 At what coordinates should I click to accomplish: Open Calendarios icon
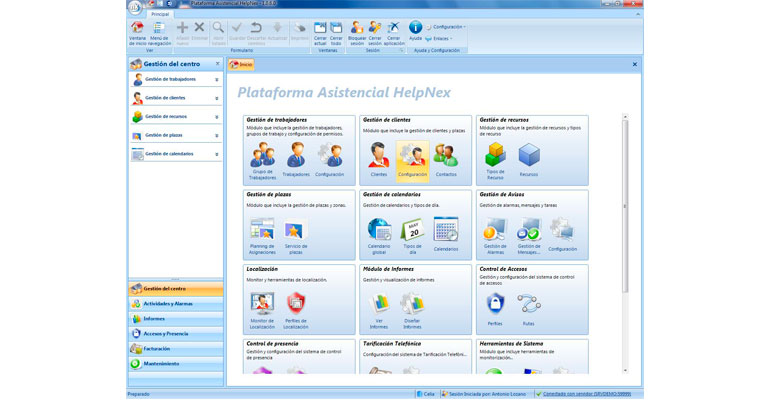446,234
